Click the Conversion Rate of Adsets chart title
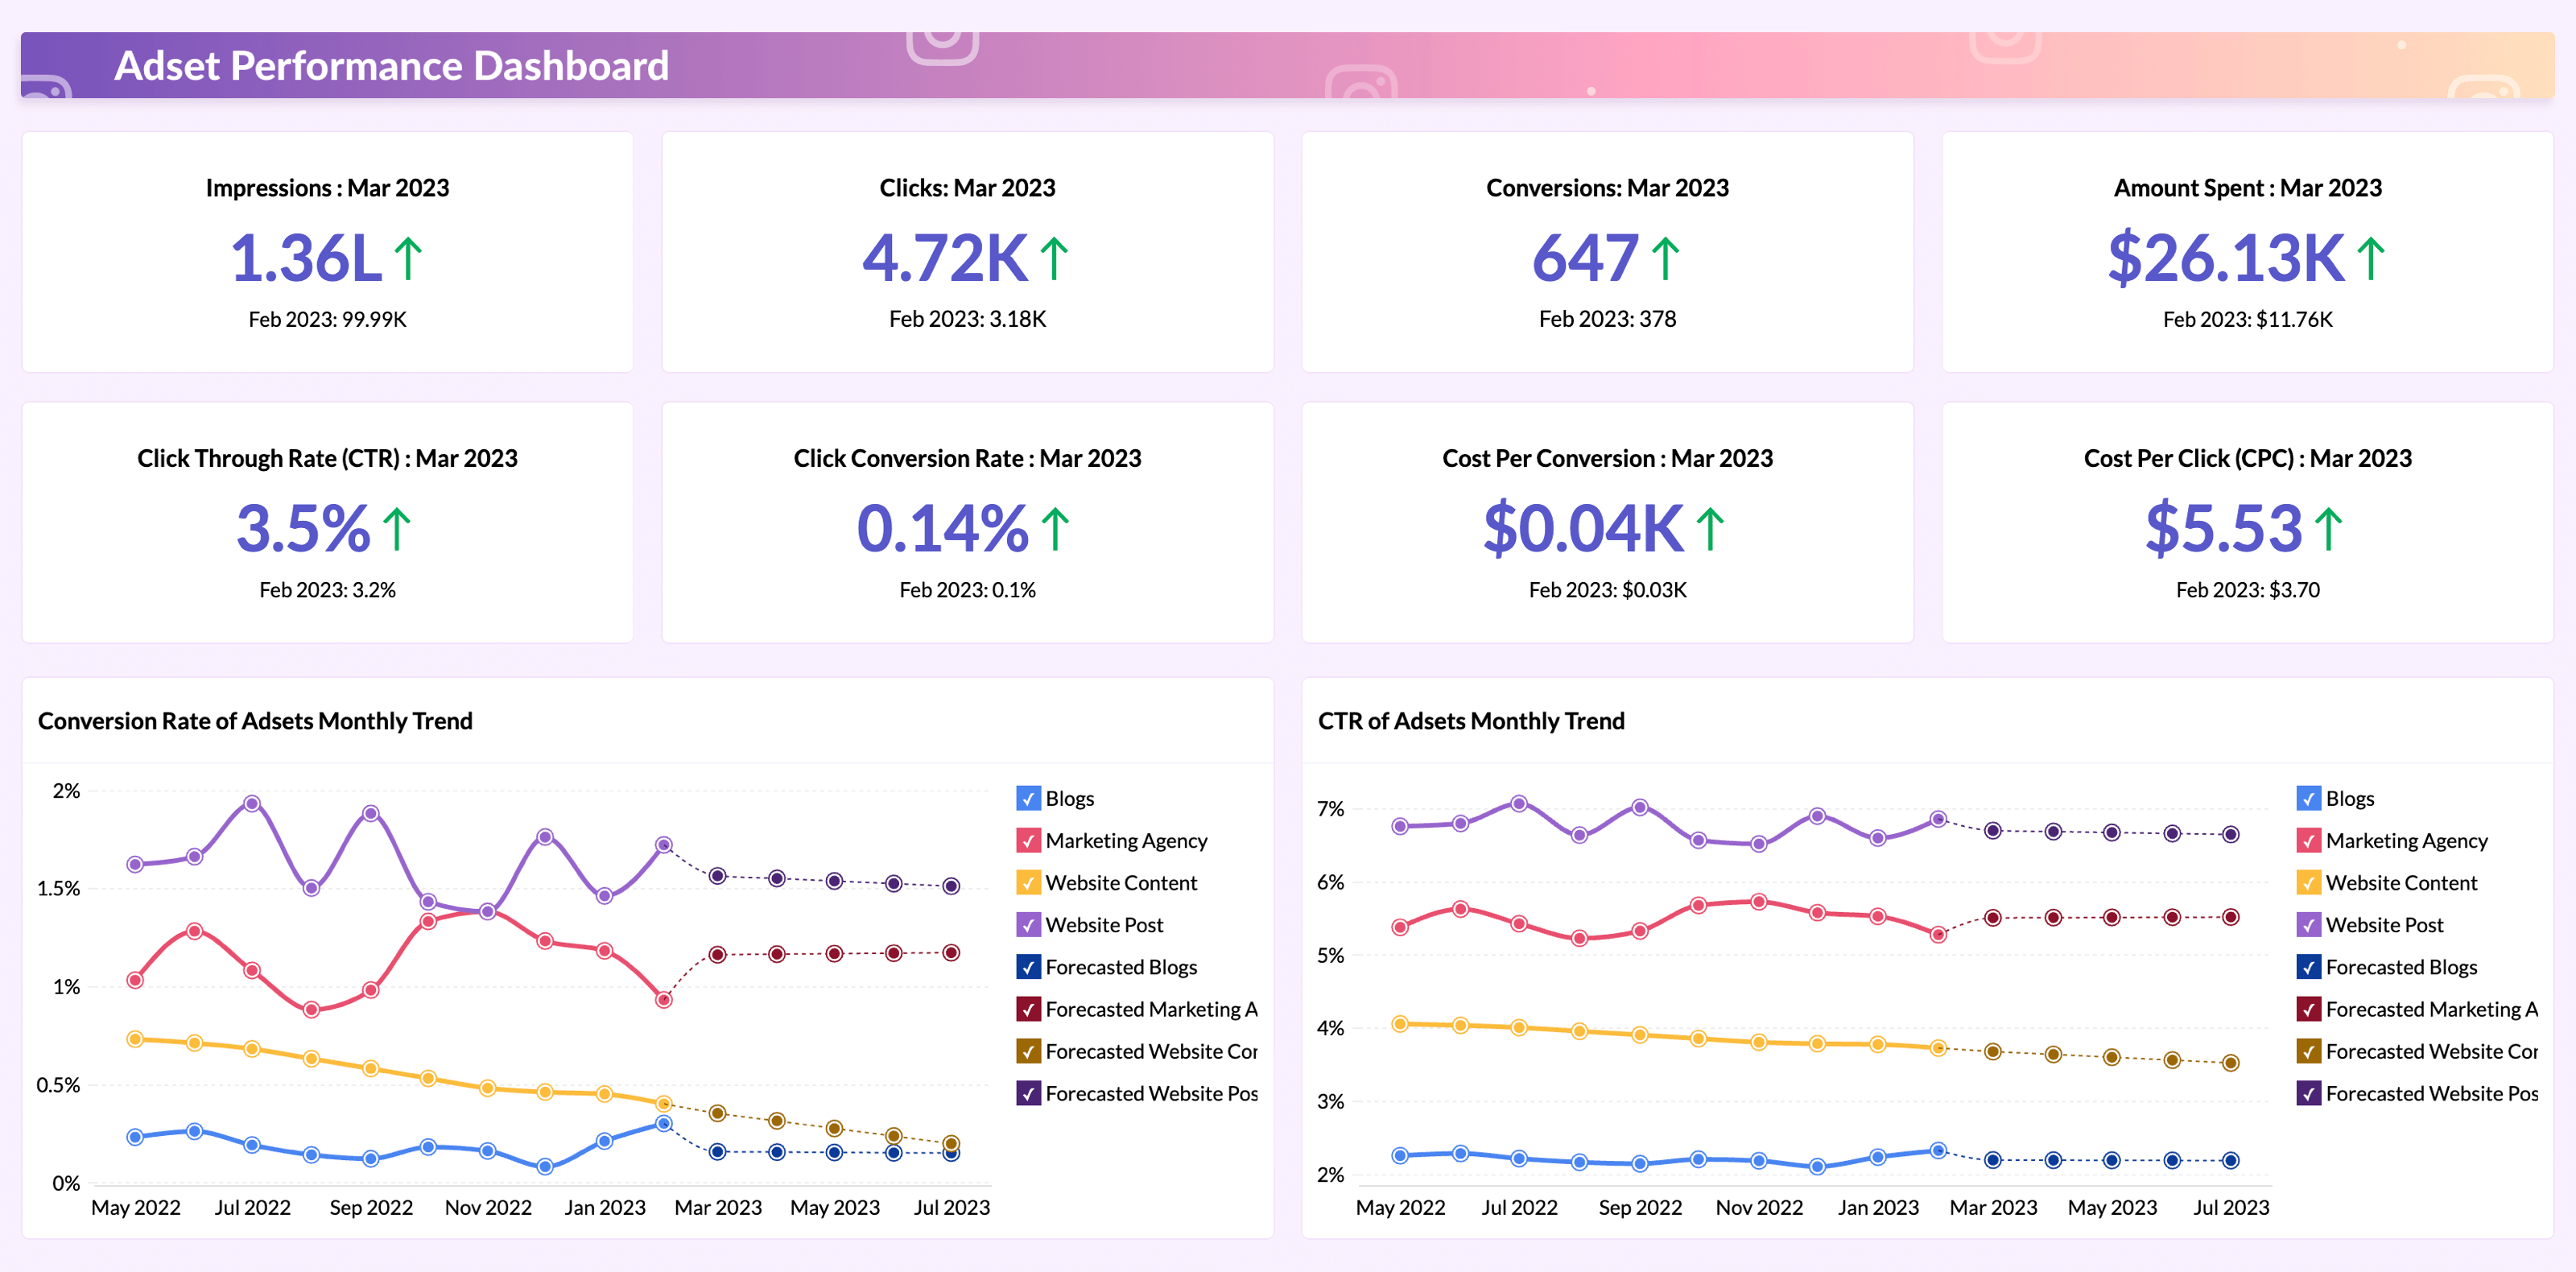Image resolution: width=2576 pixels, height=1272 pixels. [256, 720]
